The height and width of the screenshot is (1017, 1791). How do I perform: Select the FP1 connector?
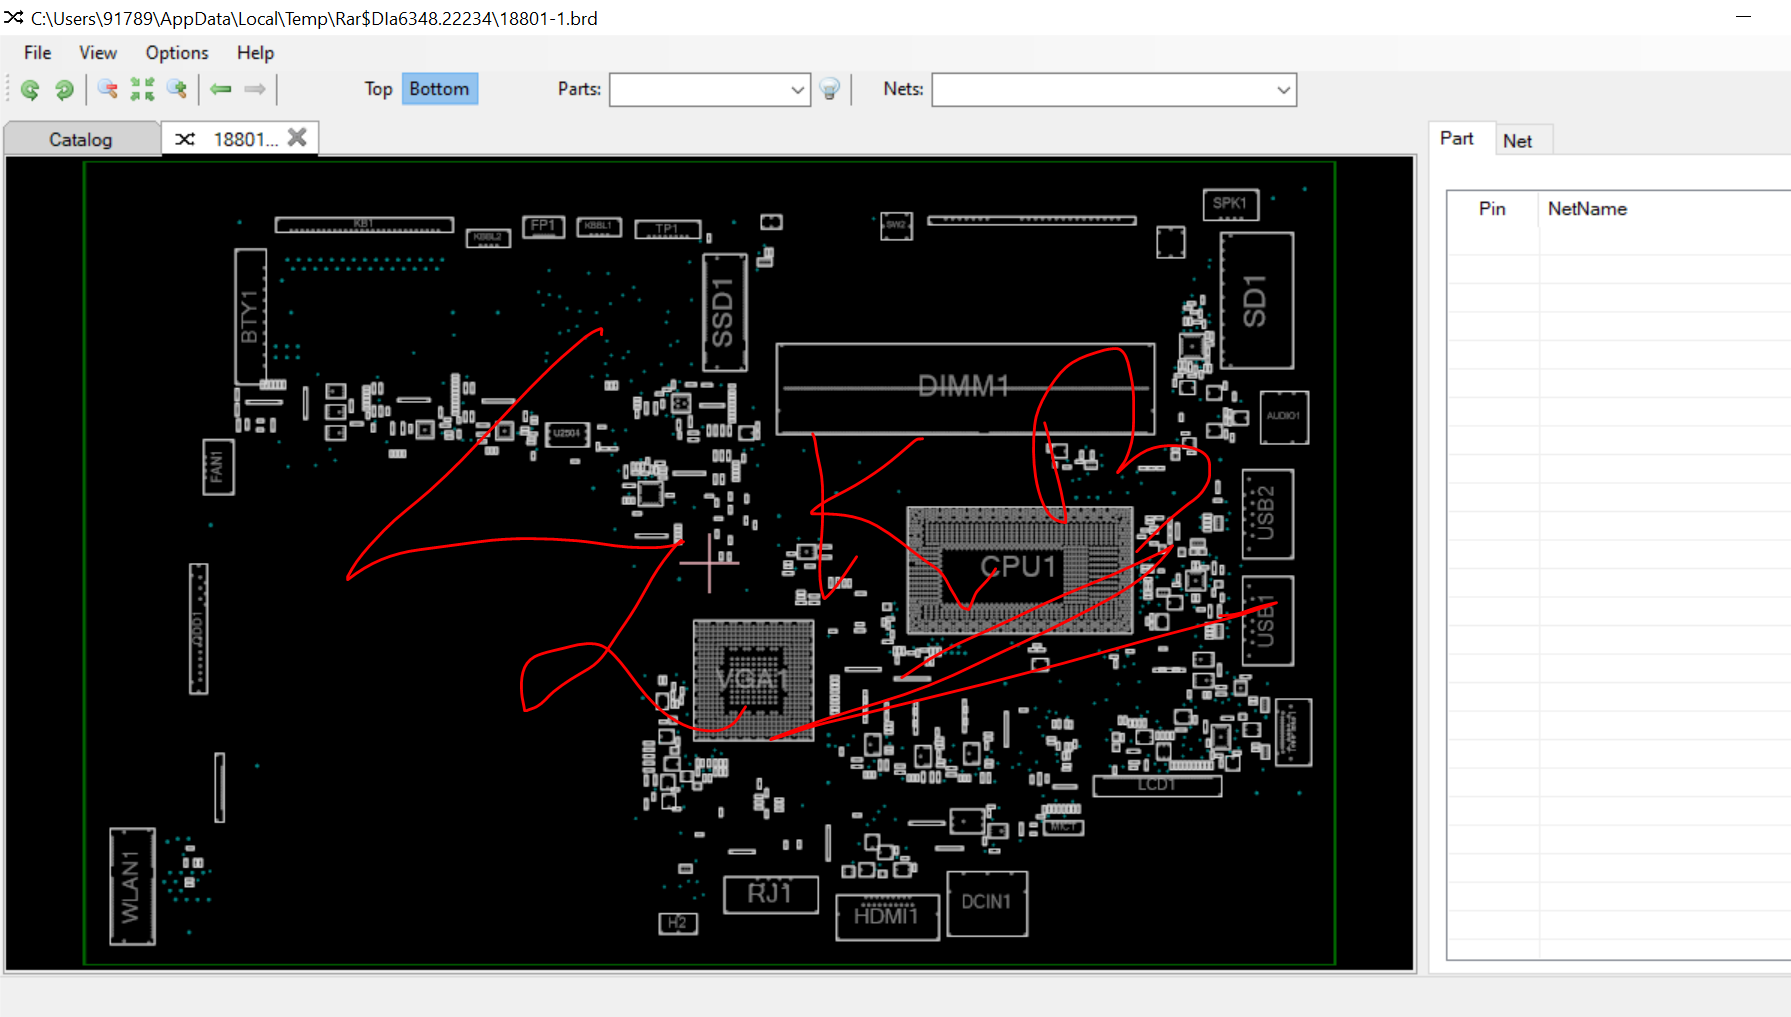point(543,227)
